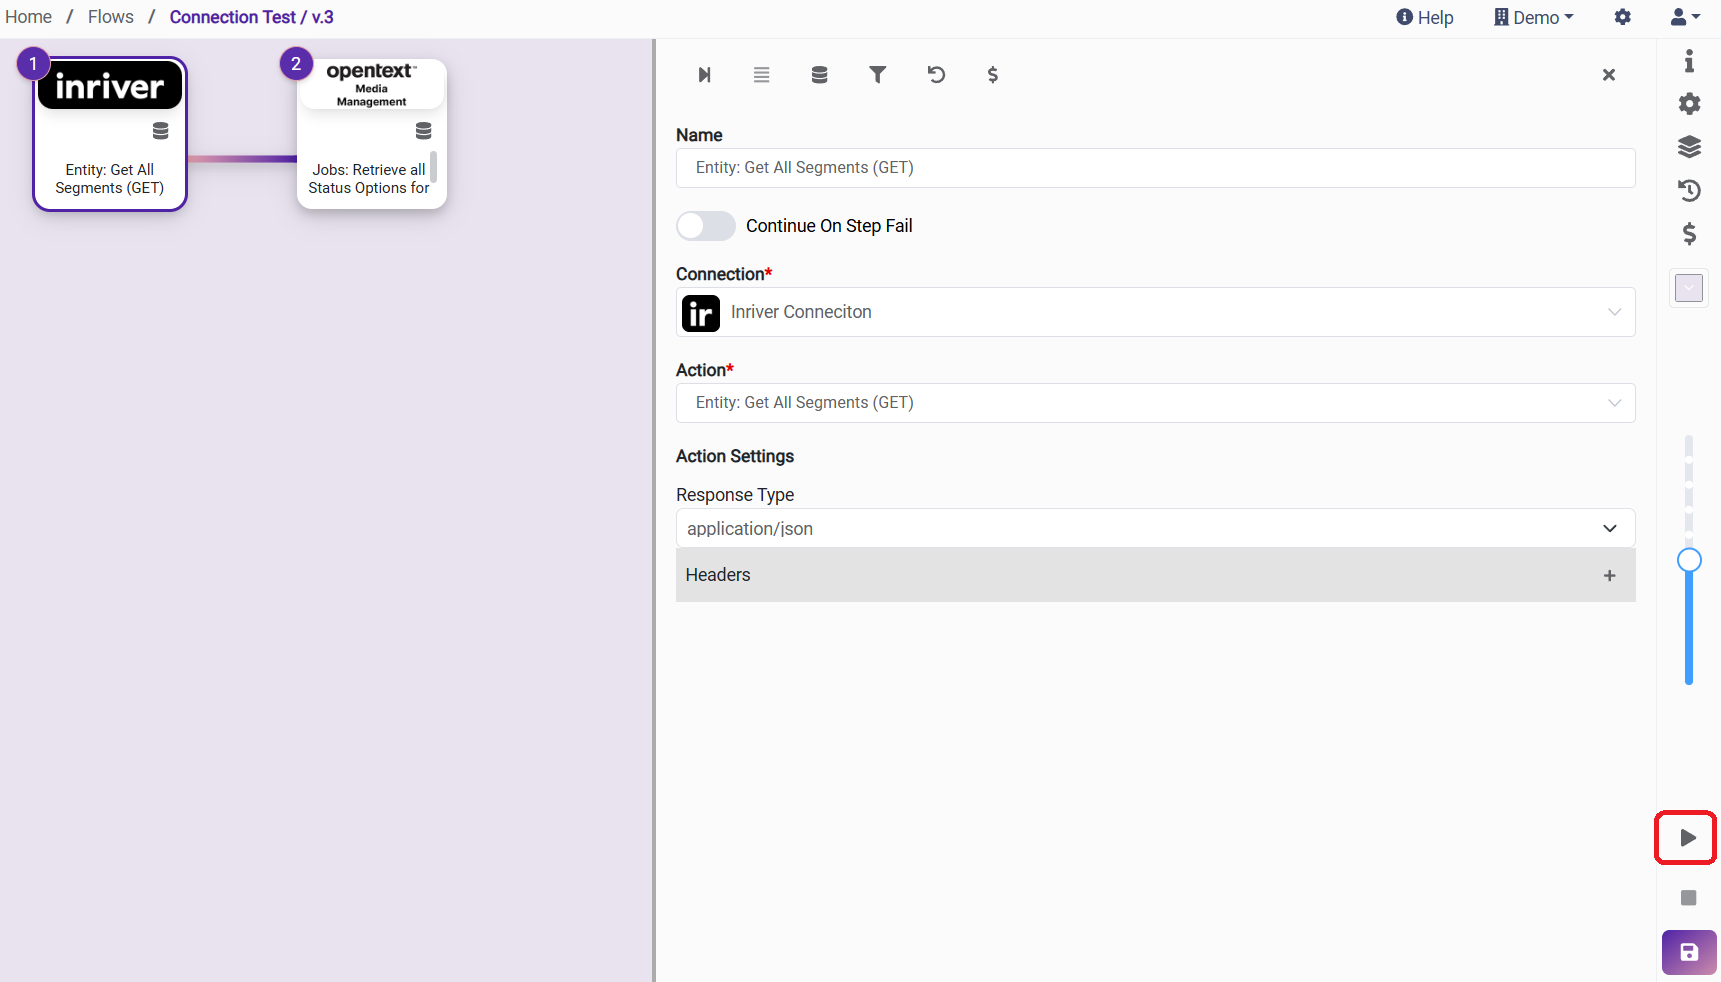Image resolution: width=1721 pixels, height=982 pixels.
Task: Click the database icon in panel toolbar
Action: pyautogui.click(x=819, y=75)
